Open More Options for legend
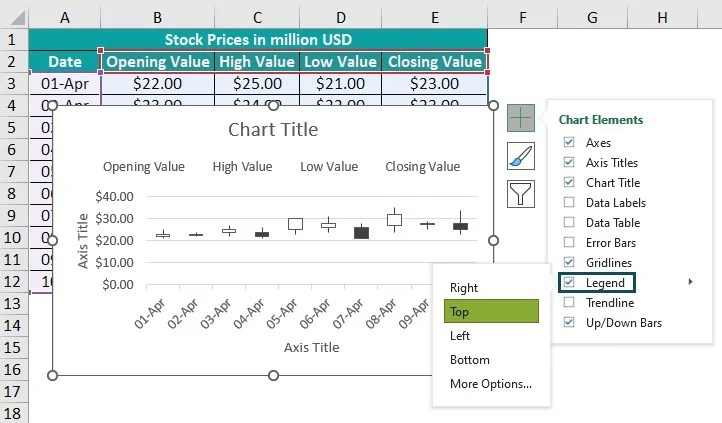 (x=491, y=383)
